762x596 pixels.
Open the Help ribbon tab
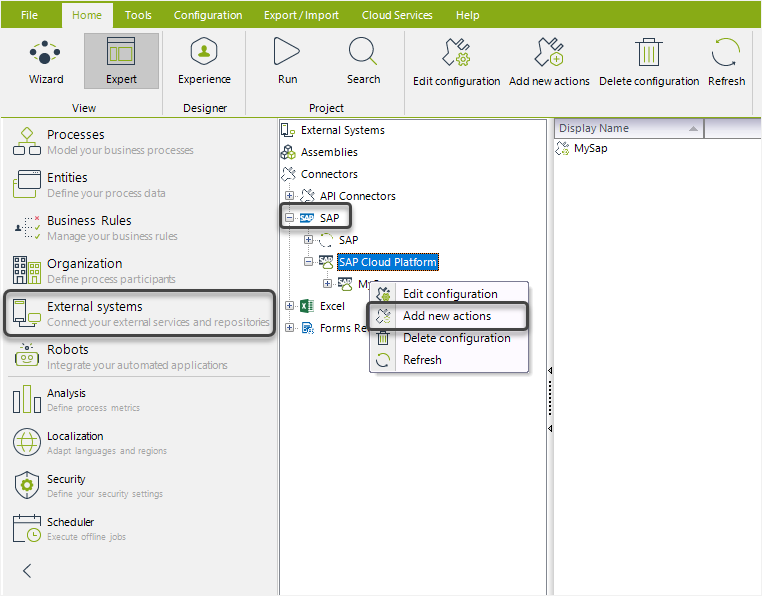click(x=468, y=15)
